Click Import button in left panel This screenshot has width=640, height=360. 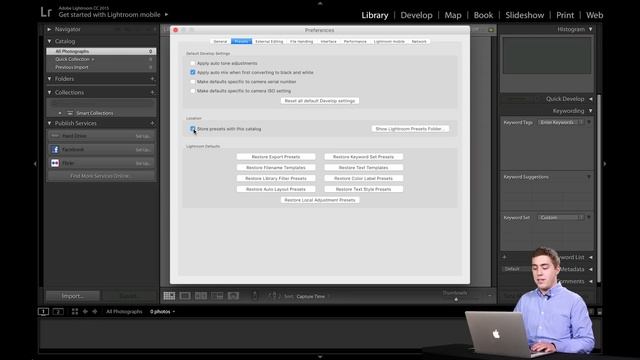(73, 296)
